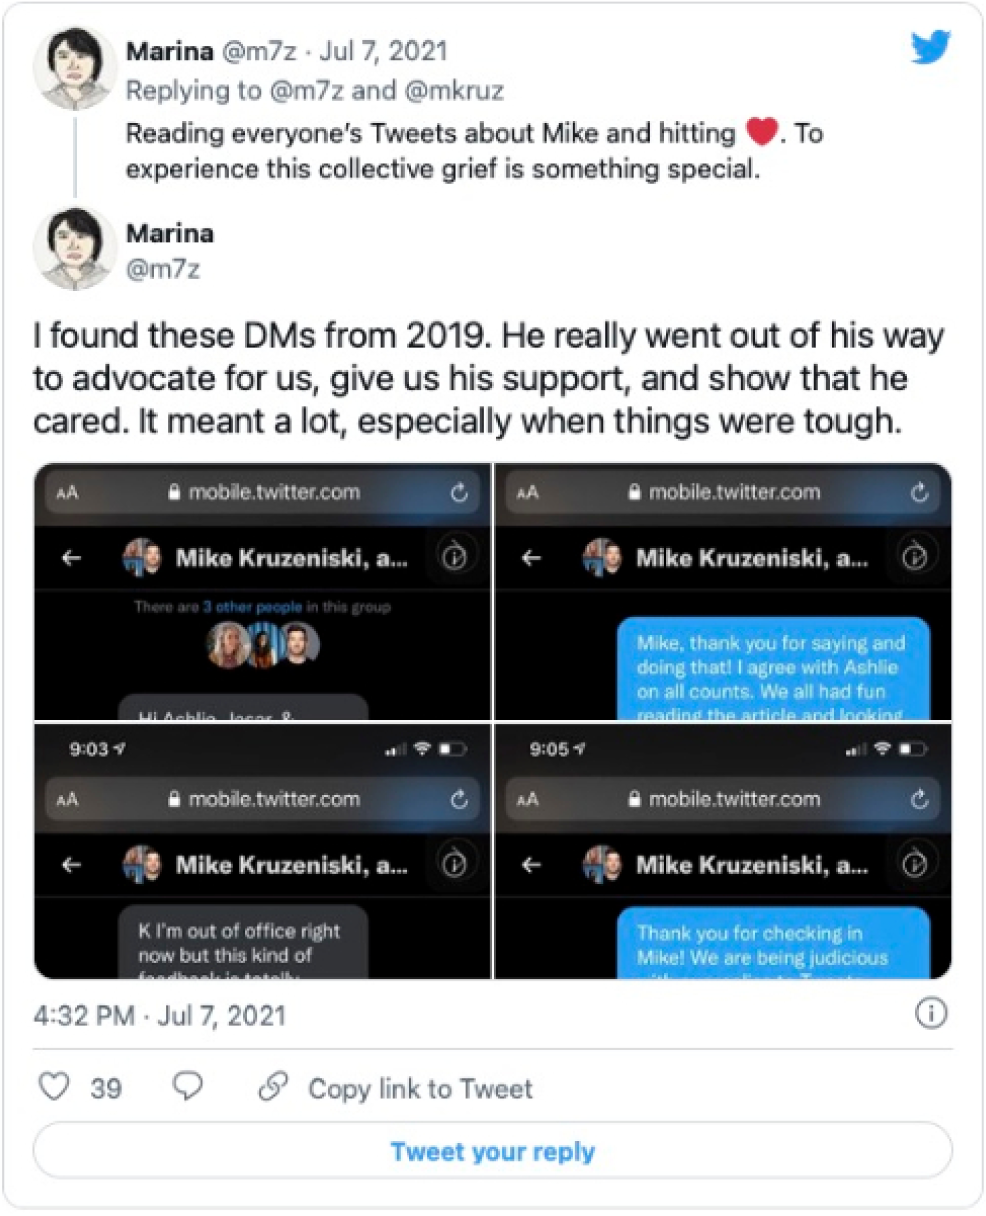Open the tweet info circle icon
Image resolution: width=986 pixels, height=1216 pixels.
coord(931,1015)
